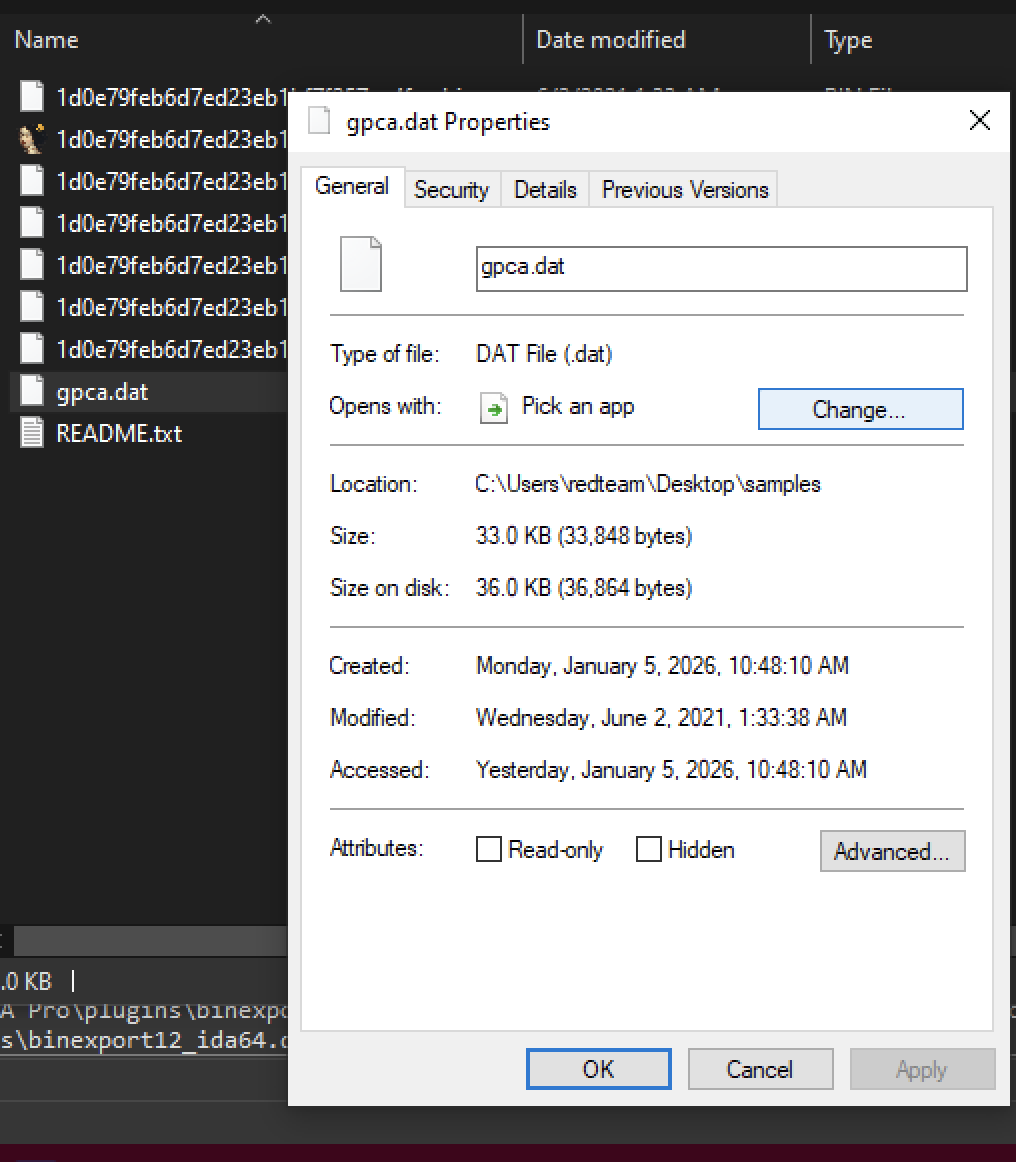This screenshot has width=1016, height=1162.
Task: Click the Pick an app icon
Action: tap(494, 408)
